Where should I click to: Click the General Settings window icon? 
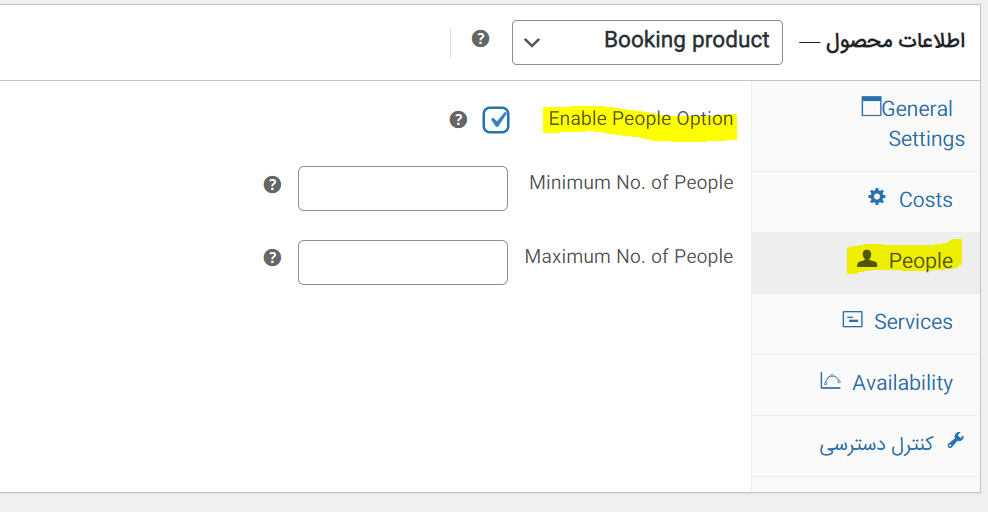pos(871,107)
